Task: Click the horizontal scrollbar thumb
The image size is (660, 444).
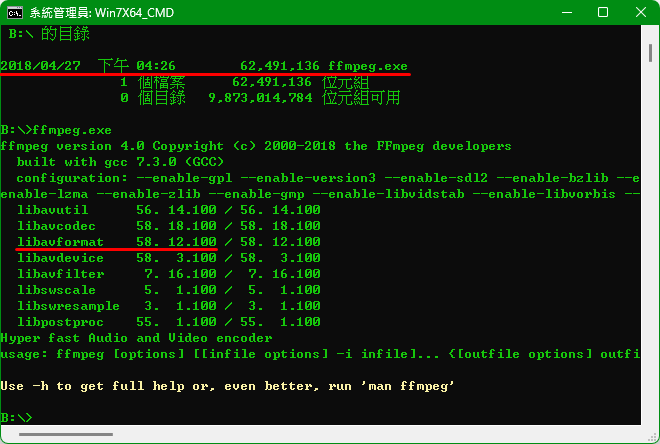Action: click(66, 434)
